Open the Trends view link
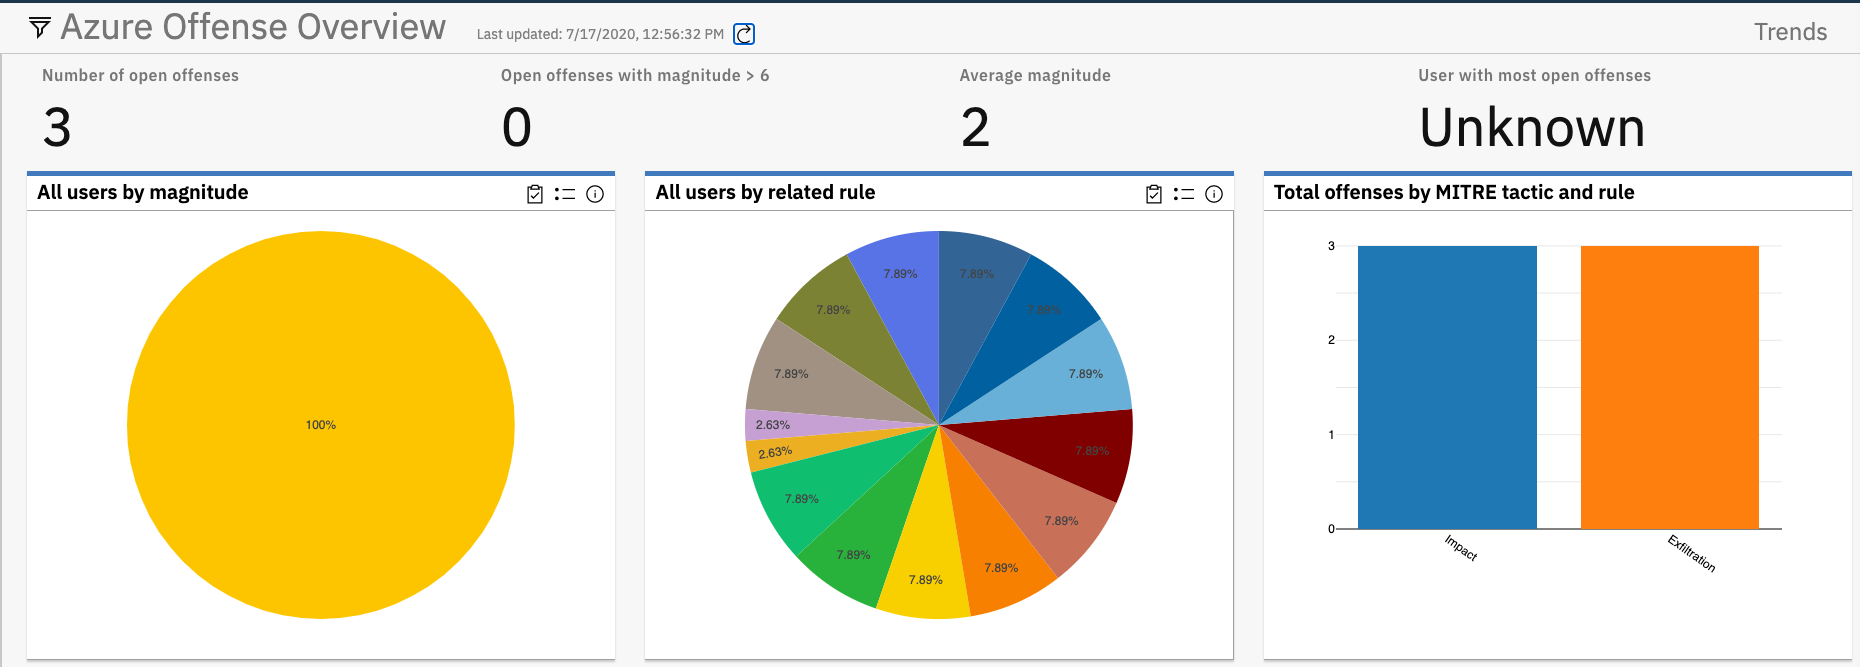Image resolution: width=1860 pixels, height=667 pixels. click(1790, 32)
